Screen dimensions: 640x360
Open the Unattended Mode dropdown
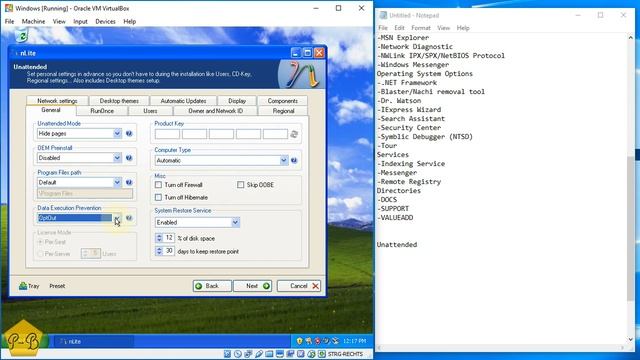[x=117, y=133]
